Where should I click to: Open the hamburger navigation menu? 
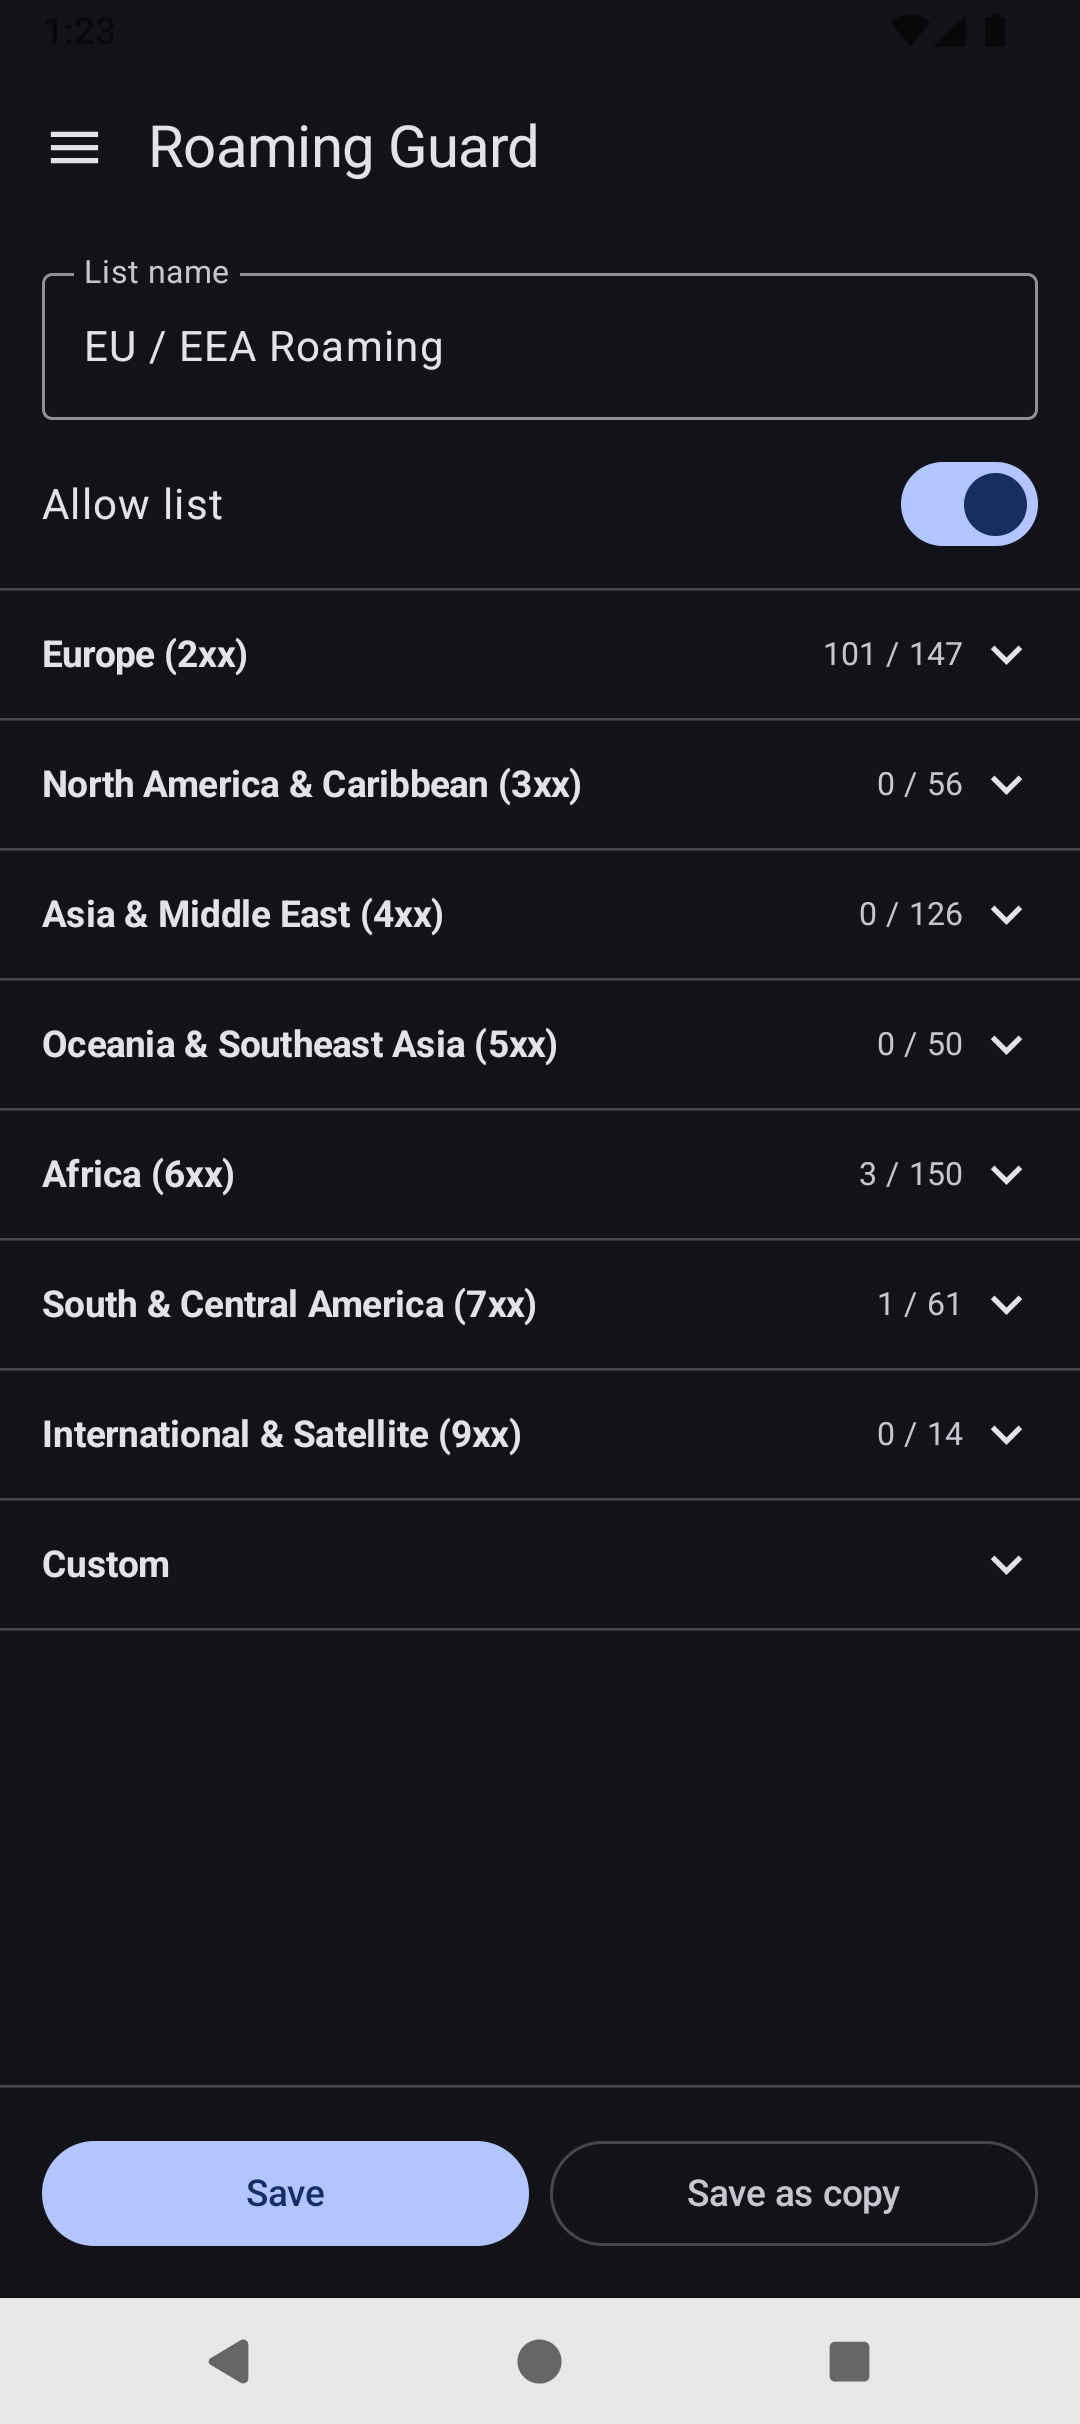coord(75,148)
